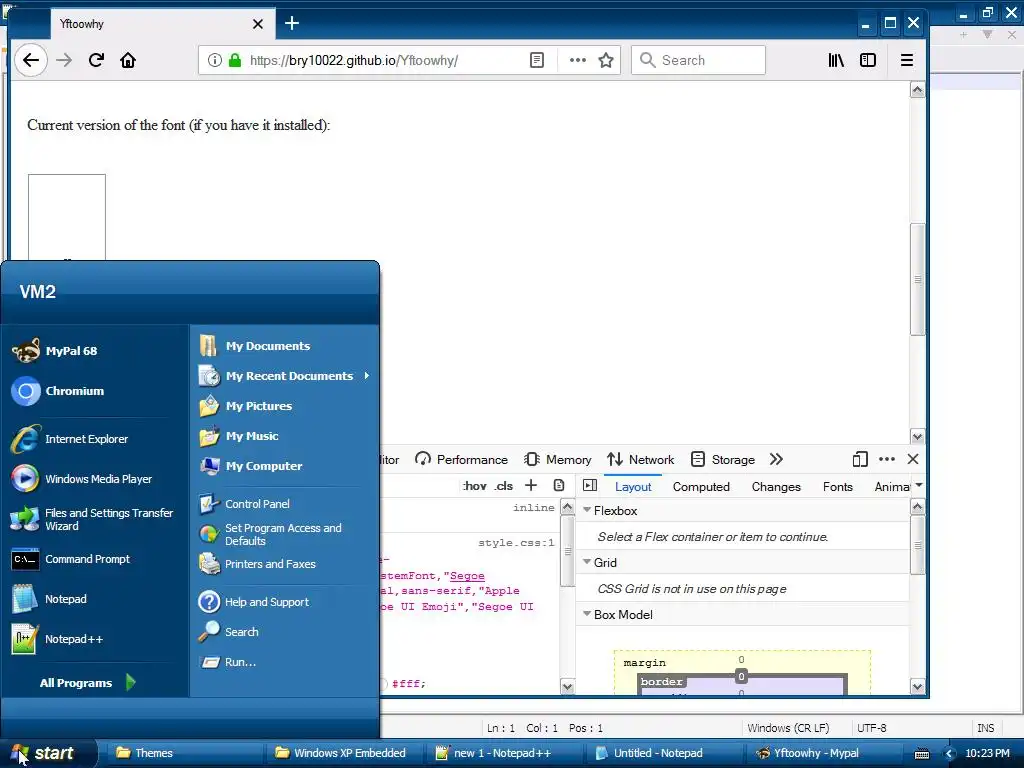
Task: Select the Fonts sidebar tab
Action: point(837,487)
